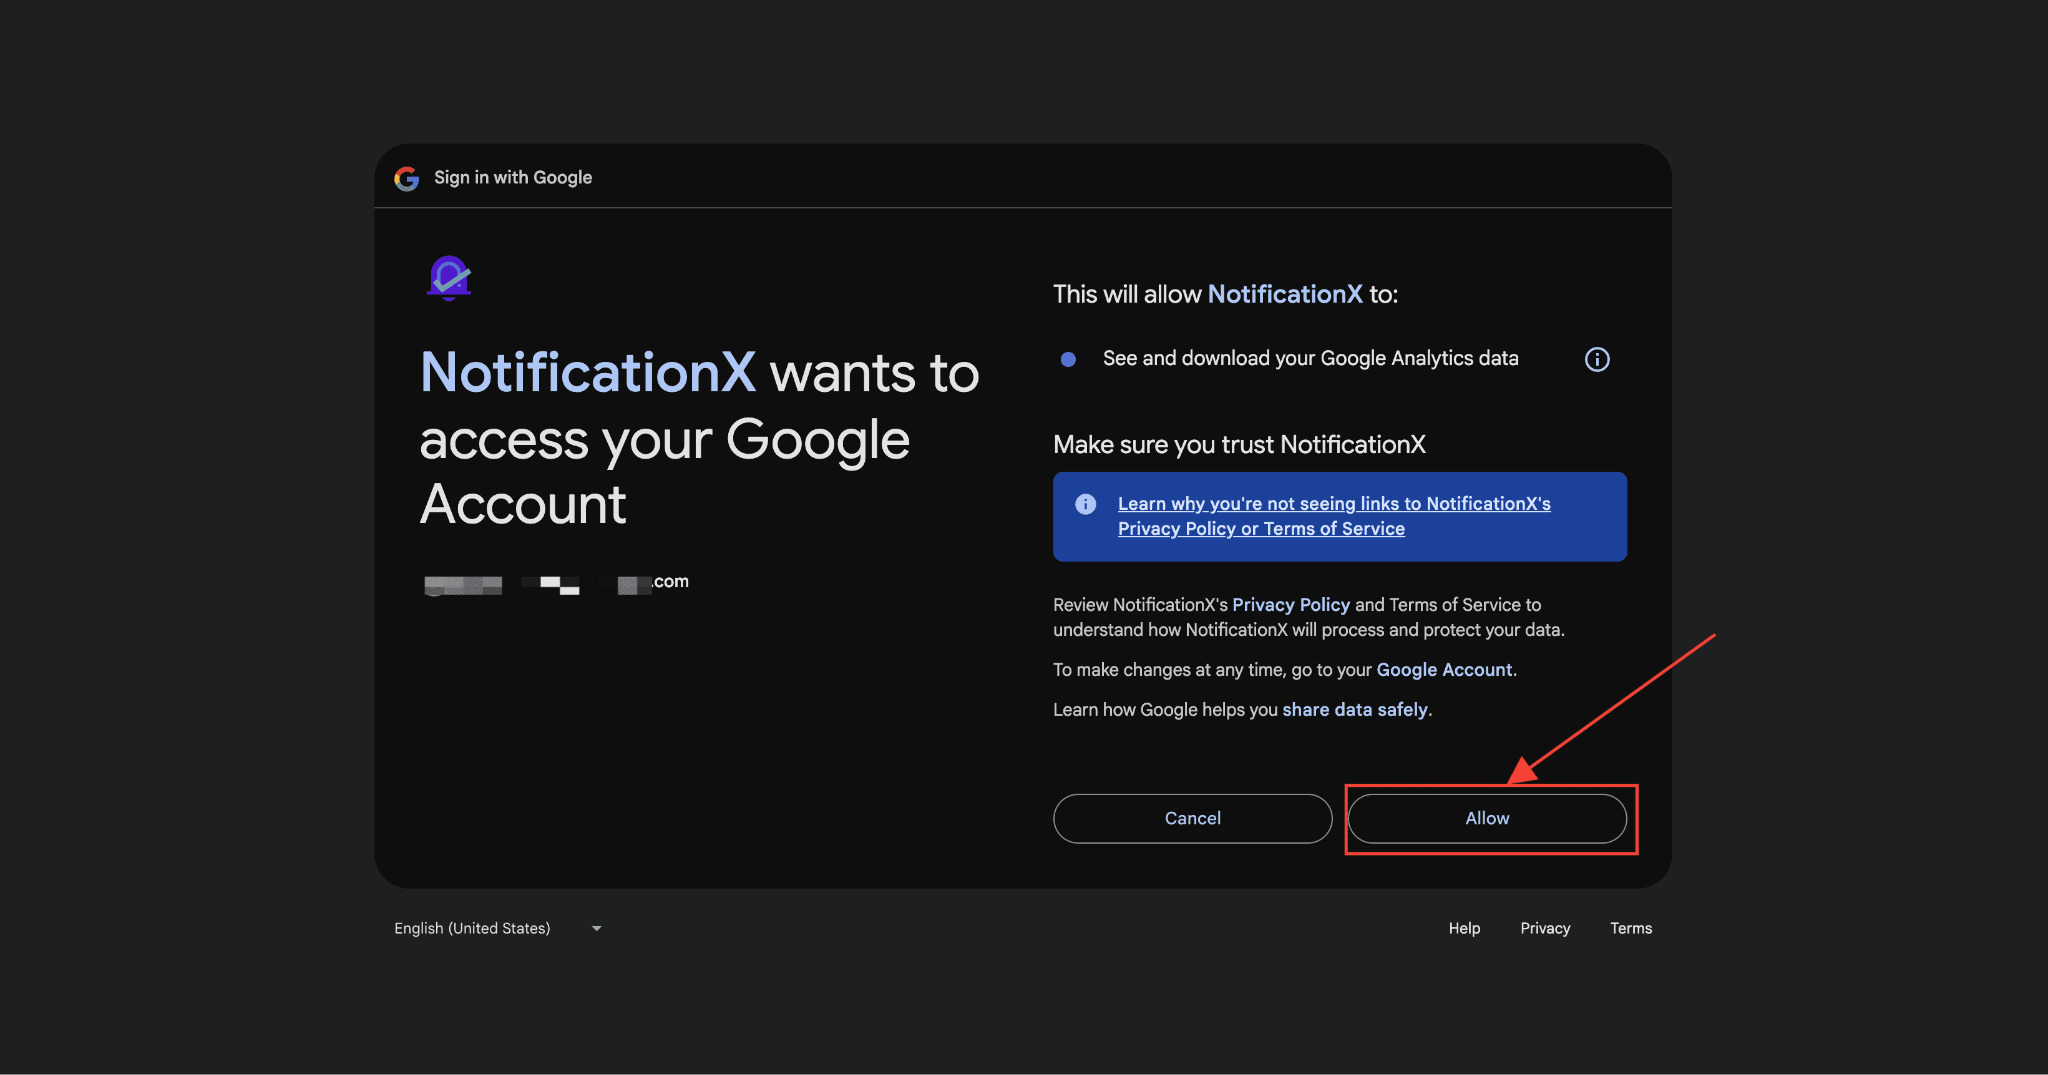Click 'Make sure you trust NotificationX' heading
Image resolution: width=2048 pixels, height=1075 pixels.
(1239, 444)
